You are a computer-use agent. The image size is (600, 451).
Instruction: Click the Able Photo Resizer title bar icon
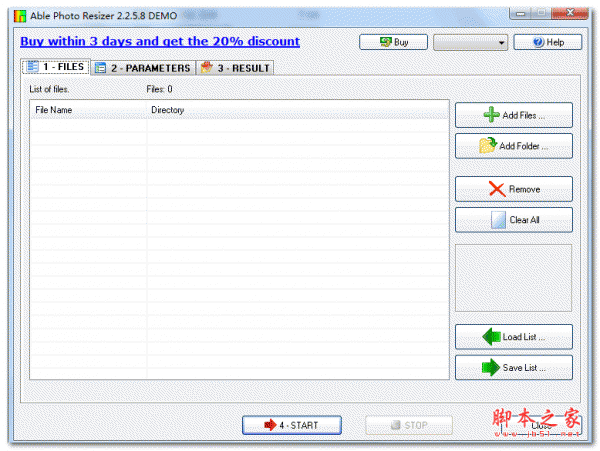20,16
